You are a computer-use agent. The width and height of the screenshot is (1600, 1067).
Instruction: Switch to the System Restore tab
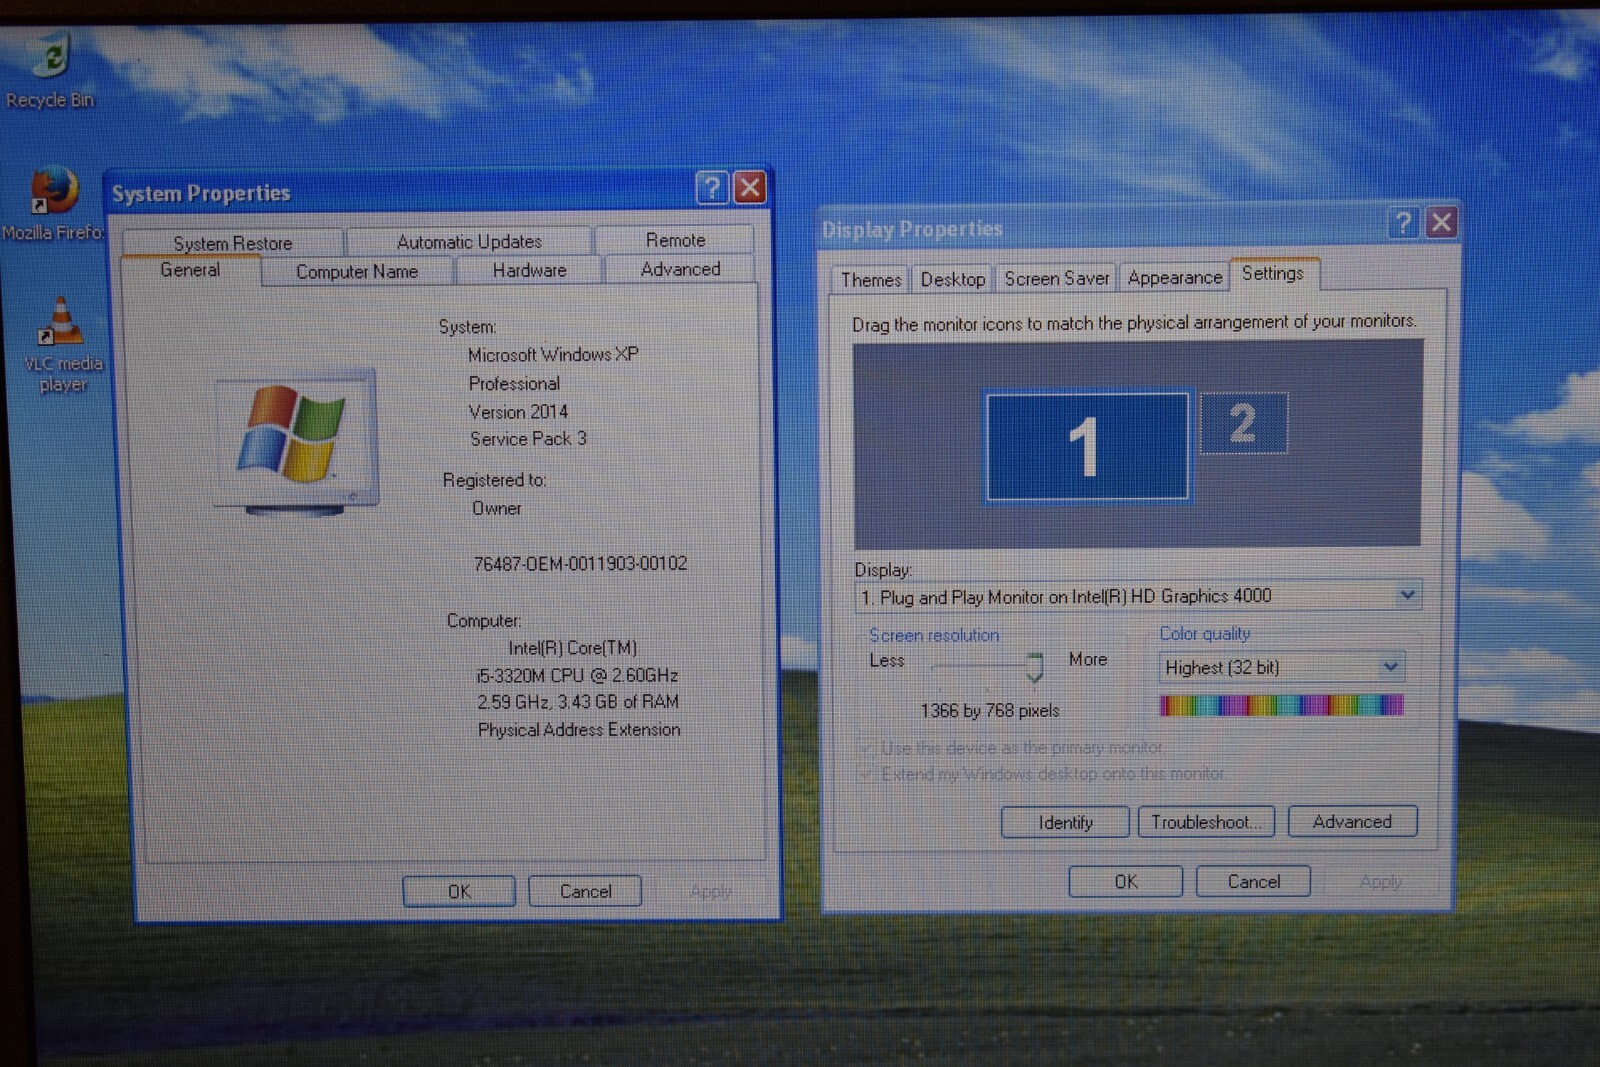click(233, 243)
